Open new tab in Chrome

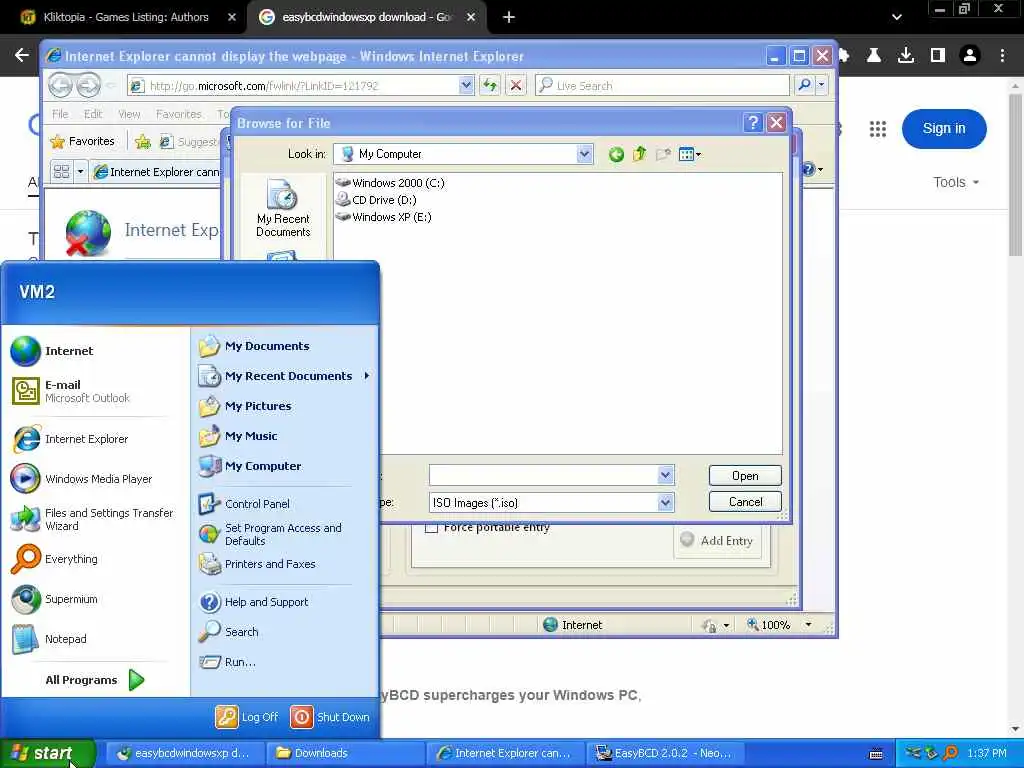[x=509, y=17]
